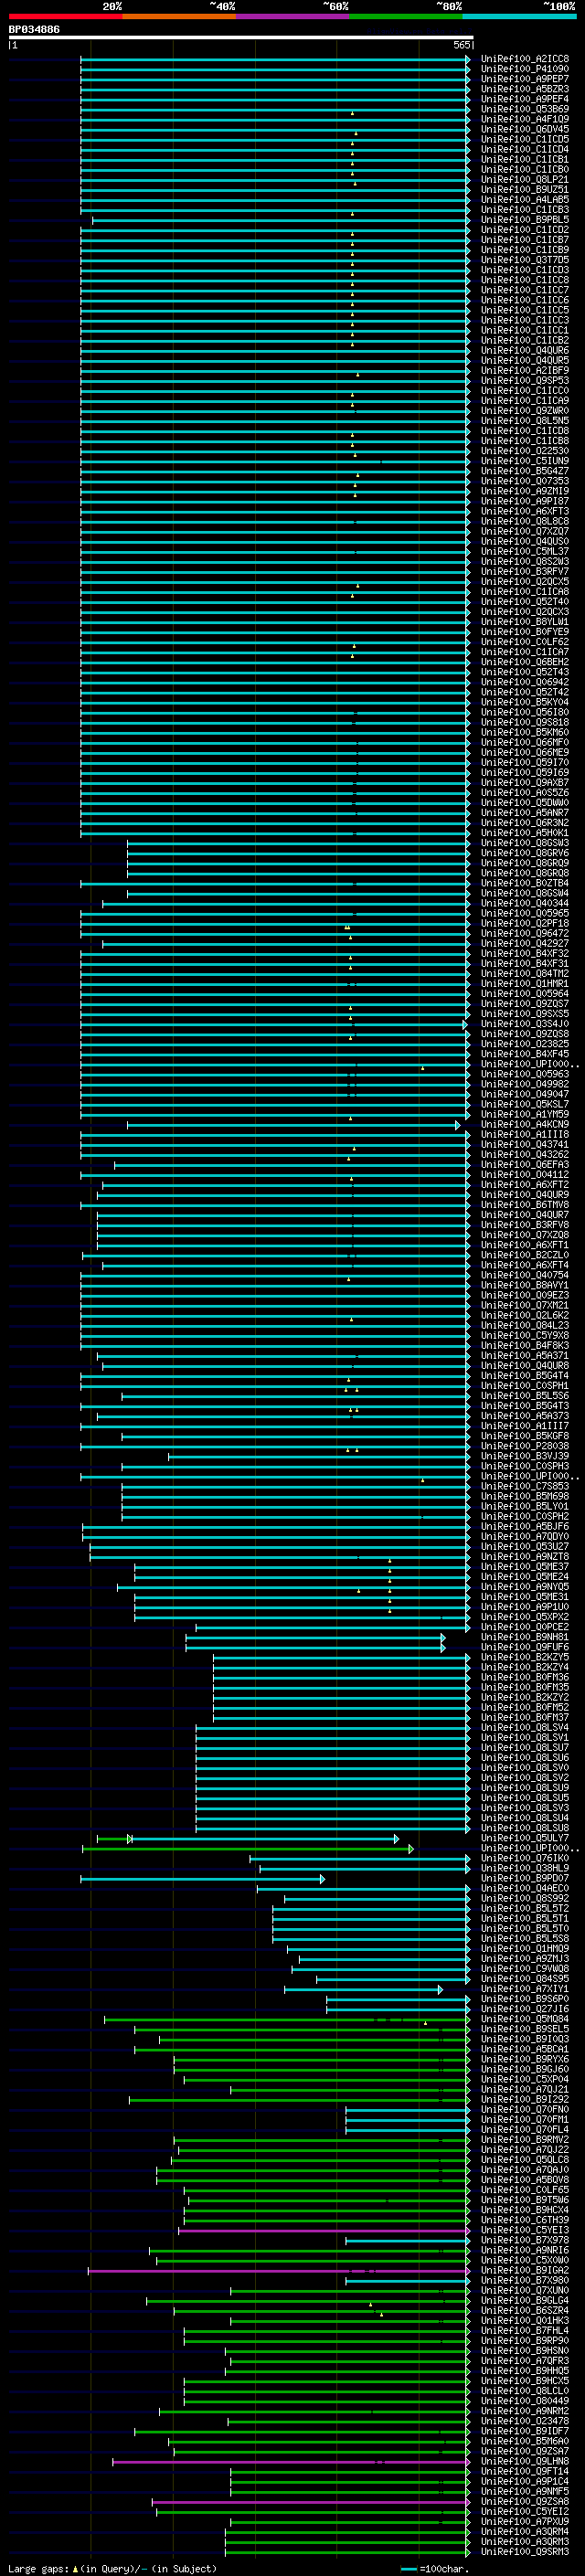Select hit label UniRef100_B6TMV8
This screenshot has width=585, height=2576.
(525, 1205)
